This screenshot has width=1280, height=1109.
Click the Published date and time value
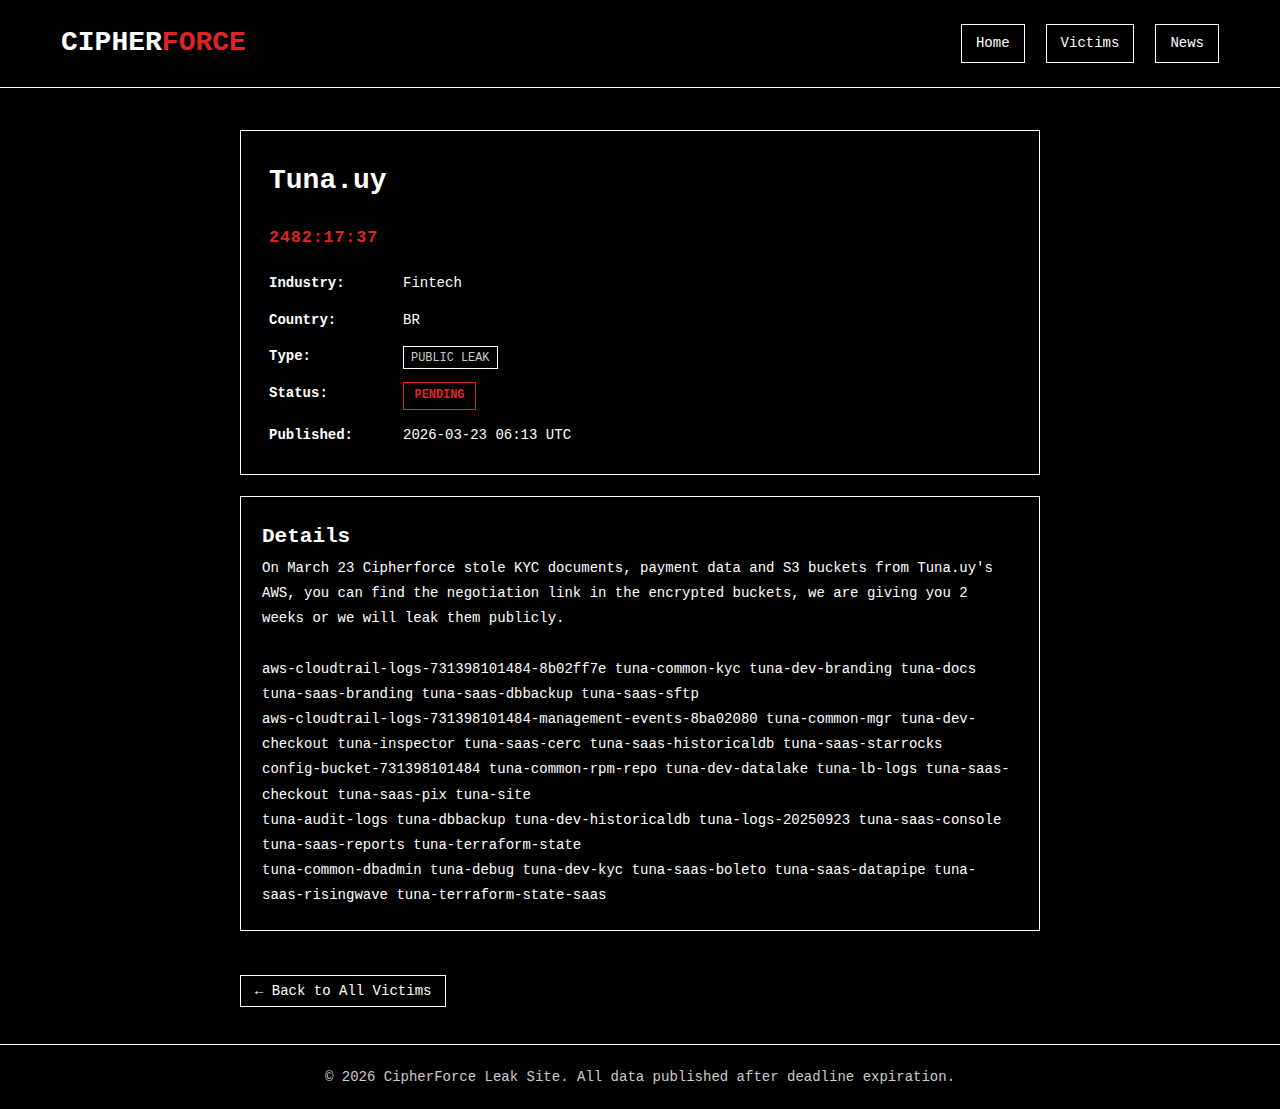(487, 435)
